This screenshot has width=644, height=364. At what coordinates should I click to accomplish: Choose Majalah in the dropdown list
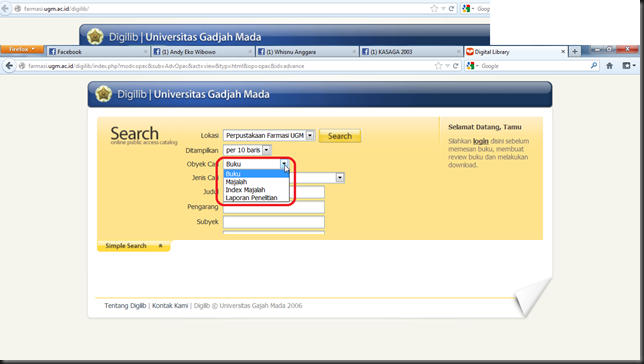click(256, 182)
